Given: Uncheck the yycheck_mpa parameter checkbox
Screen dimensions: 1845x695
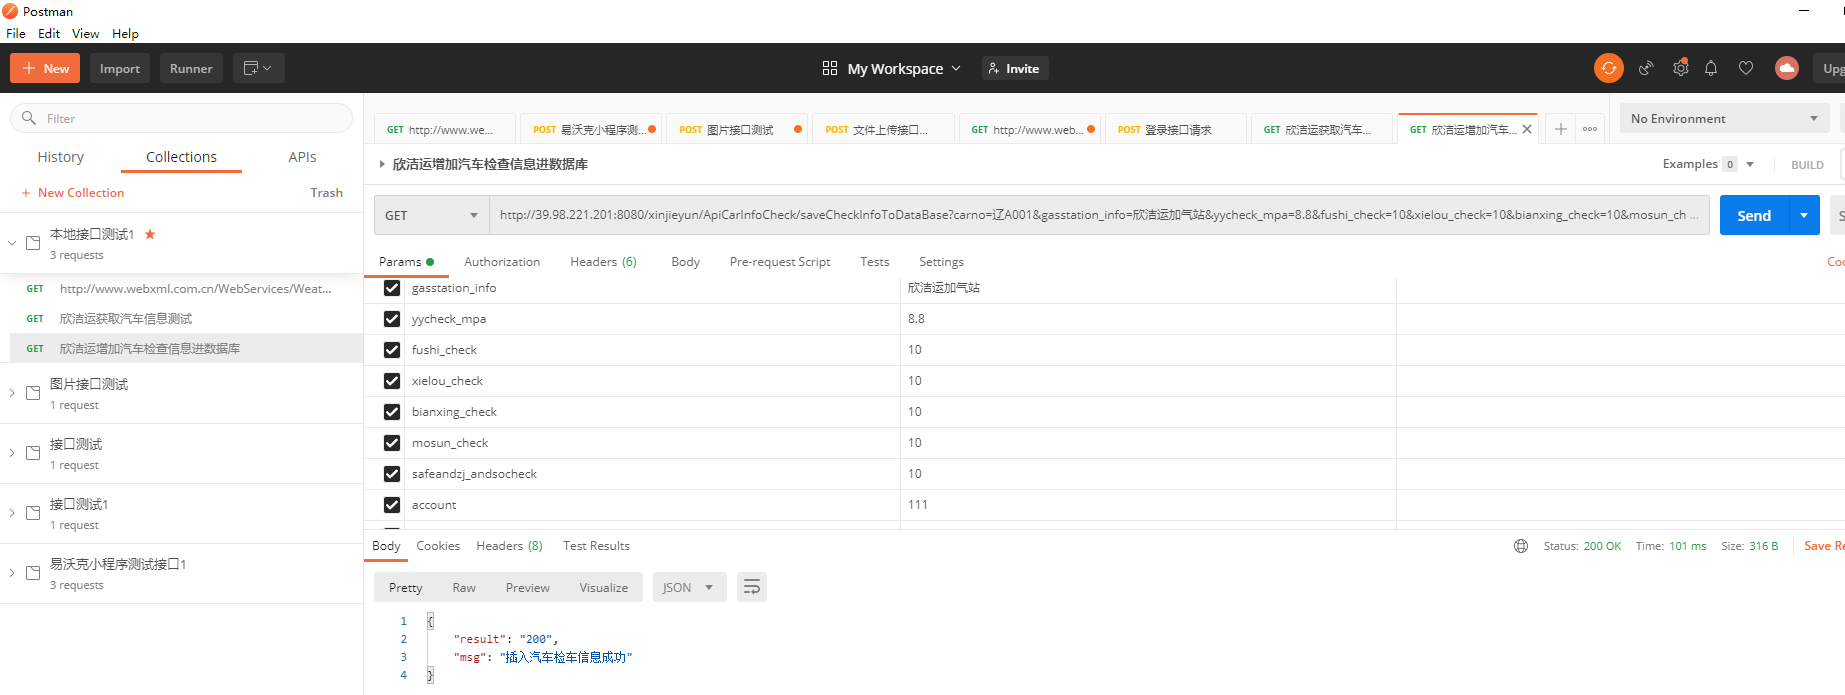Looking at the screenshot, I should 392,319.
